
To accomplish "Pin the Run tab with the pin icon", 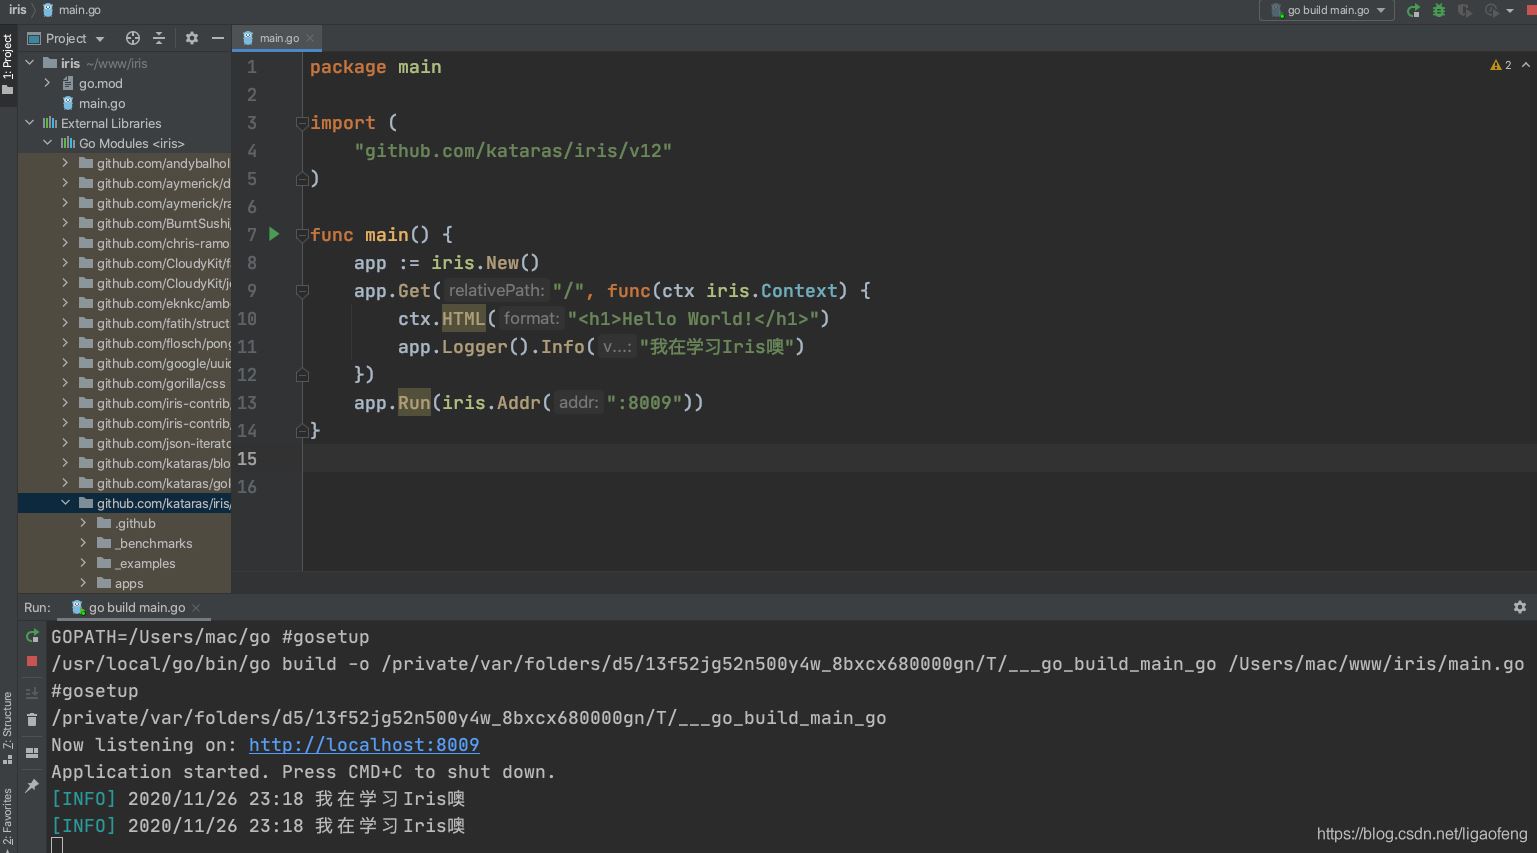I will (x=32, y=786).
